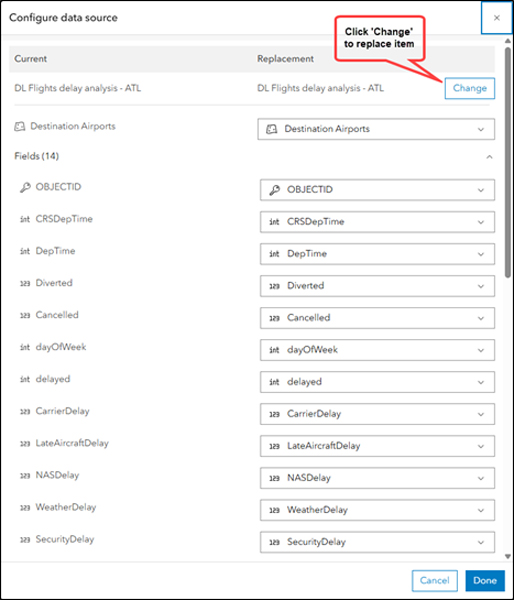The height and width of the screenshot is (600, 514).
Task: Click the 123 number icon beside current WeatherDelay
Action: pos(25,508)
